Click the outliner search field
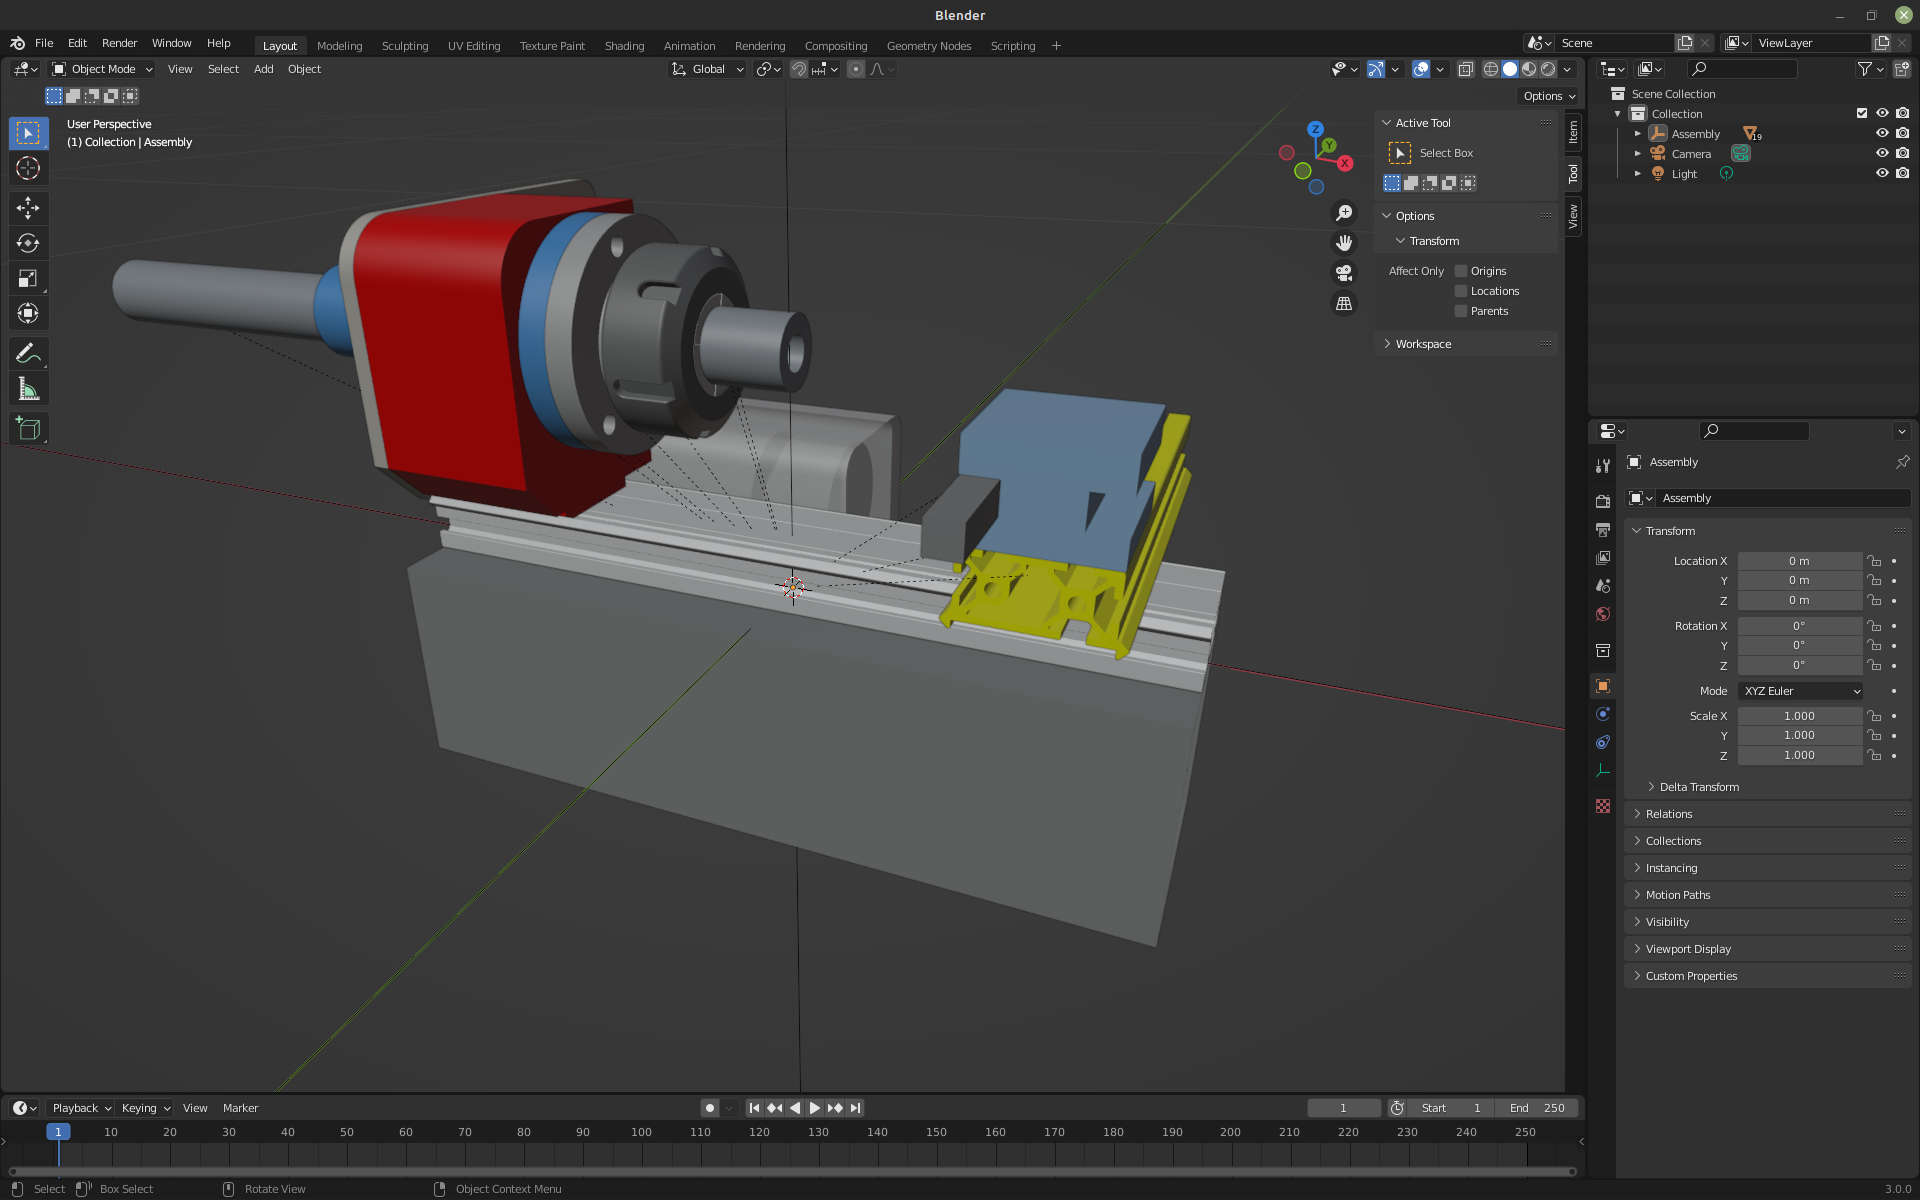Image resolution: width=1920 pixels, height=1200 pixels. [x=1742, y=68]
